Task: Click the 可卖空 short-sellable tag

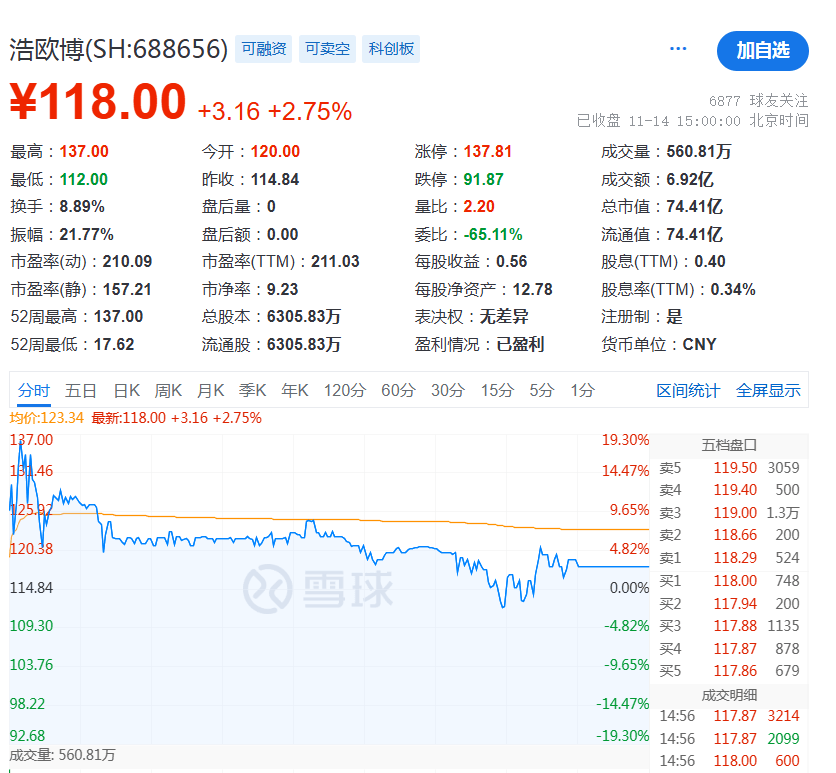Action: [x=327, y=48]
